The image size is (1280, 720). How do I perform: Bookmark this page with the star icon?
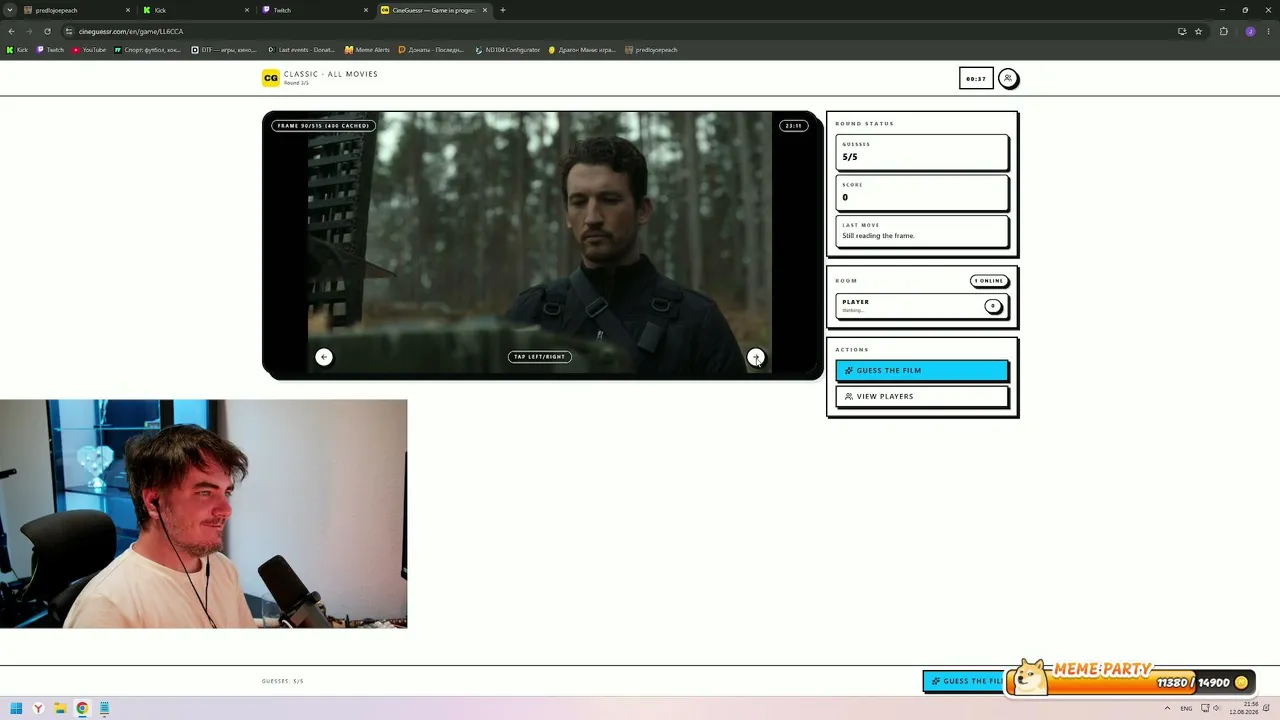click(1198, 31)
